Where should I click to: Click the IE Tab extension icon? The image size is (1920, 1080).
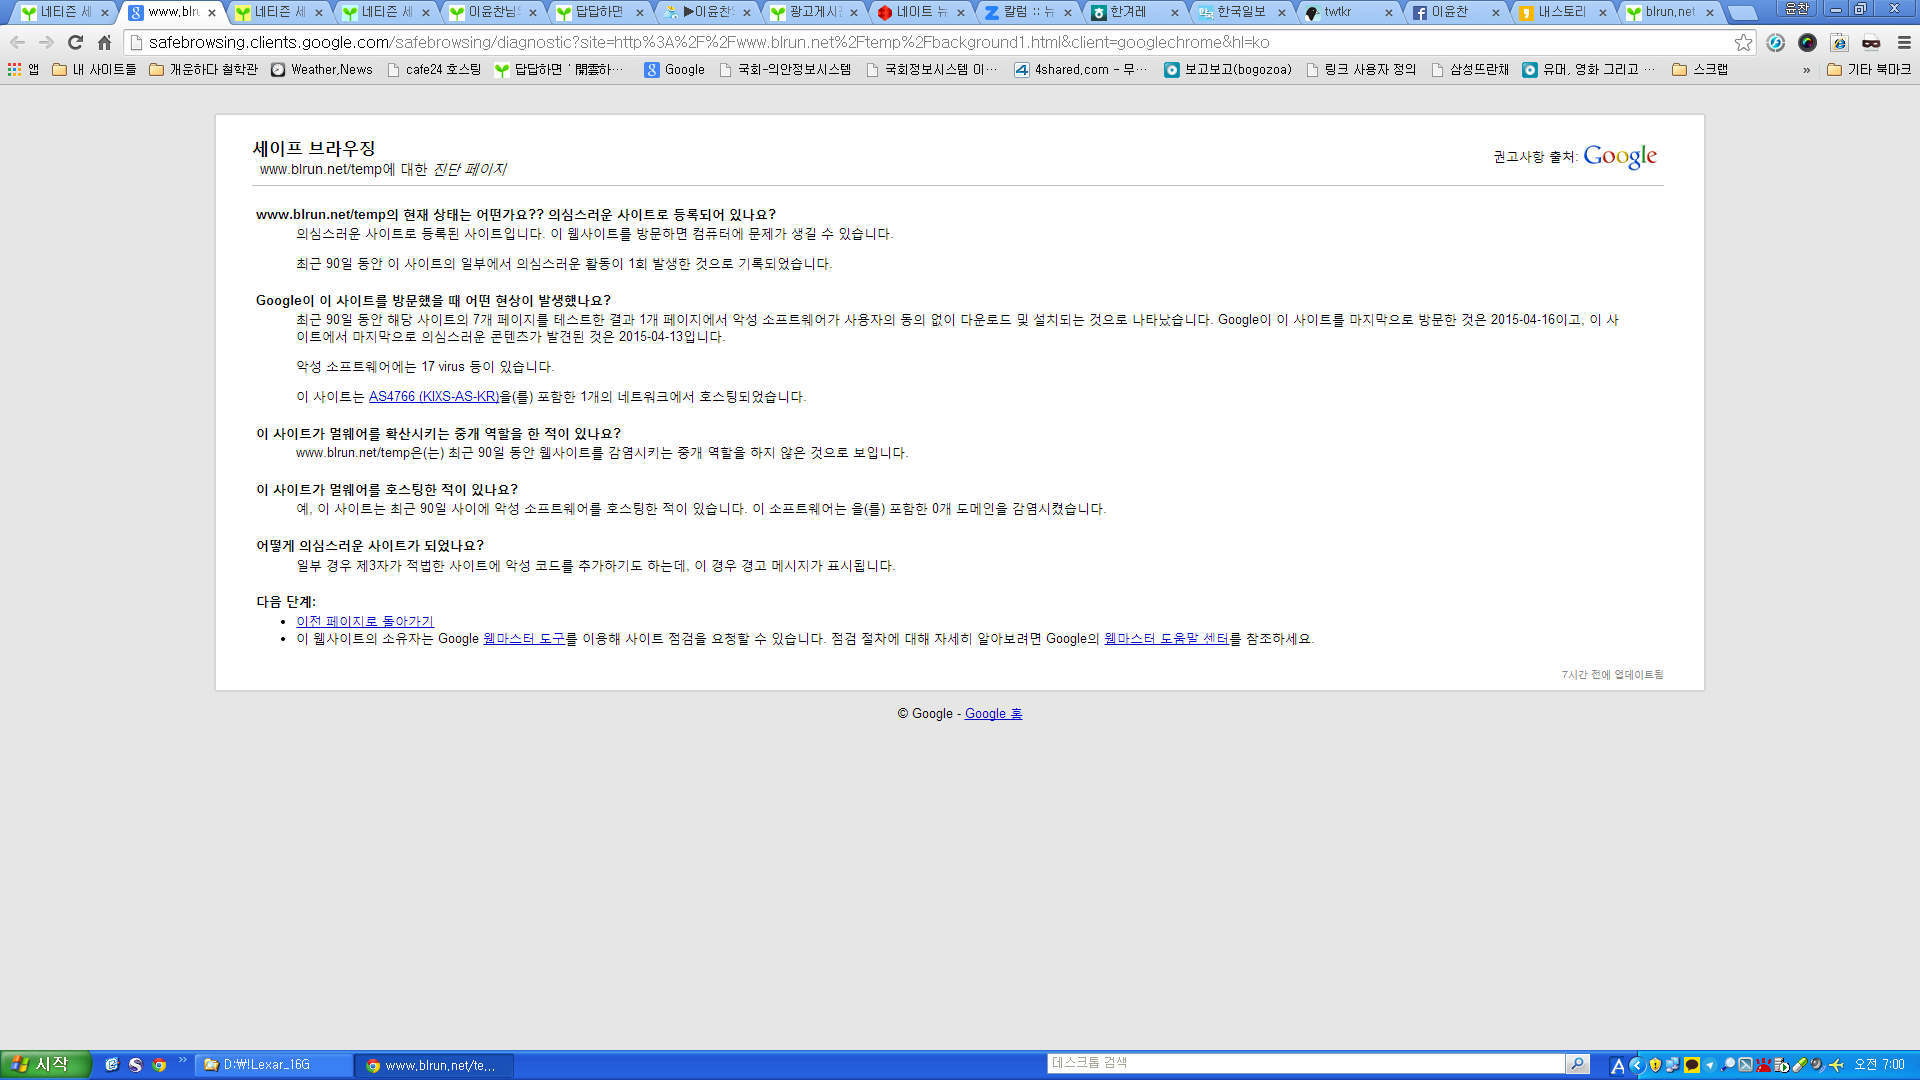point(1839,43)
